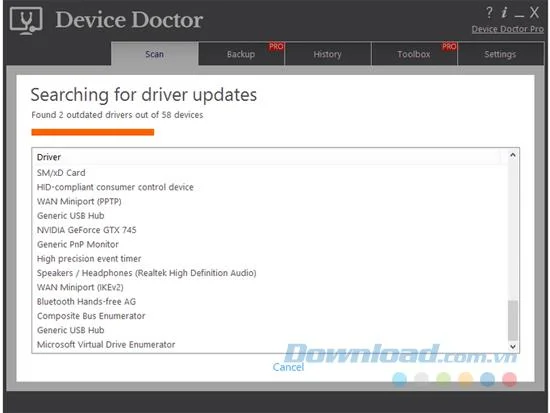This screenshot has width=550, height=413.
Task: Click the PRO badge on Backup tab
Action: pos(276,46)
